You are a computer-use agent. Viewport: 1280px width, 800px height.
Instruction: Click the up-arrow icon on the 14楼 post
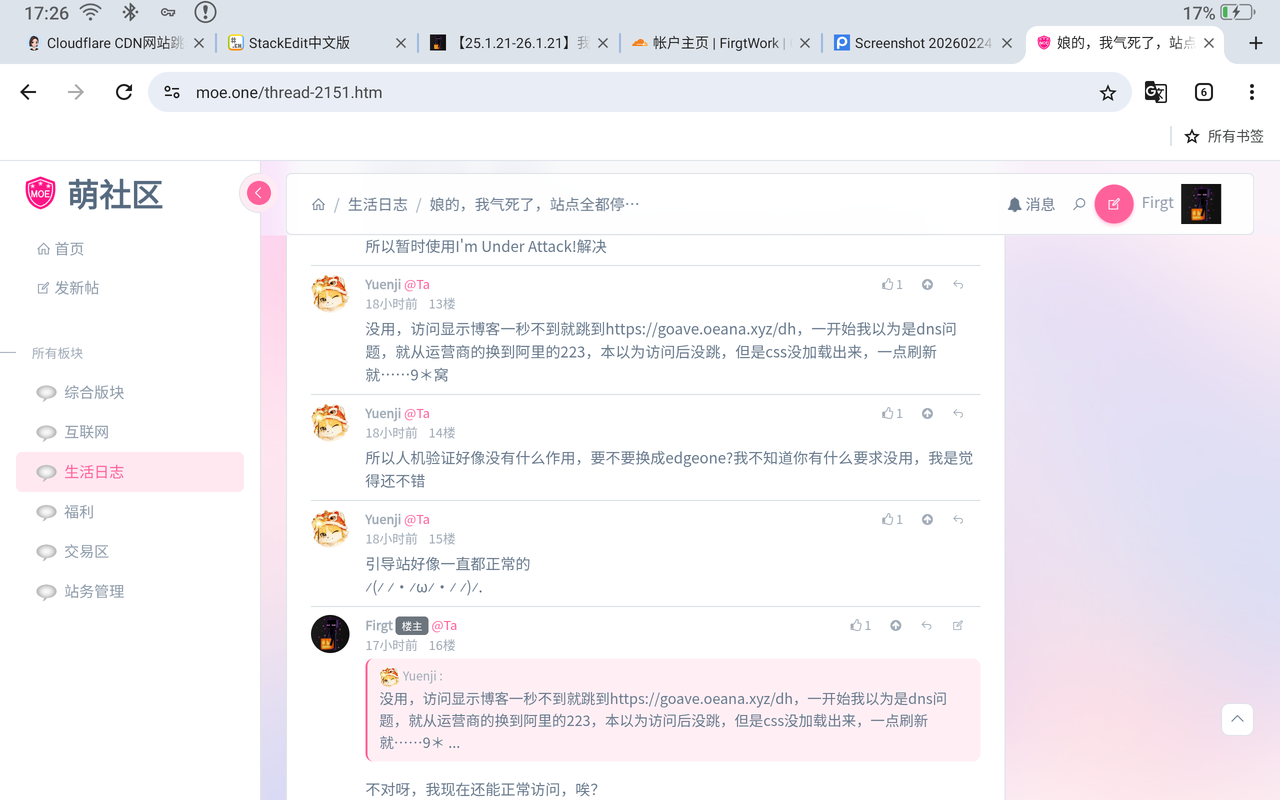coord(927,414)
